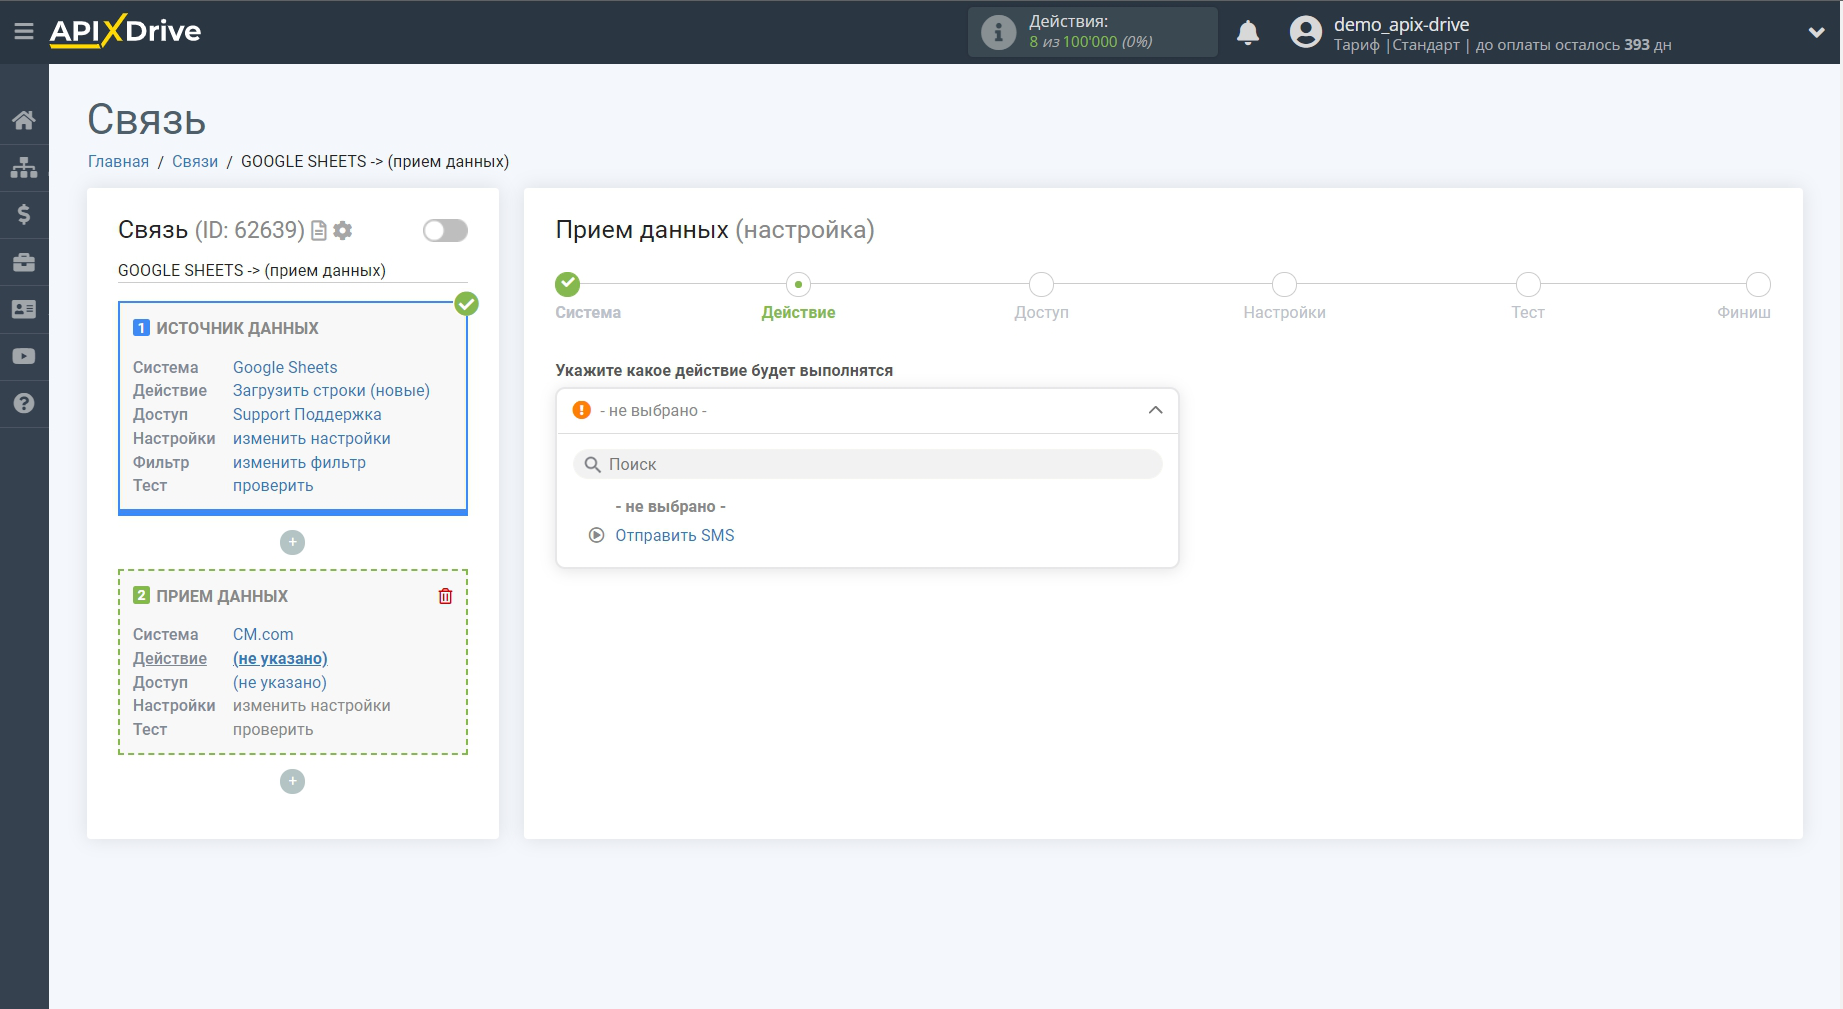Viewport: 1843px width, 1009px height.
Task: Click the user avatar icon
Action: 1306,32
